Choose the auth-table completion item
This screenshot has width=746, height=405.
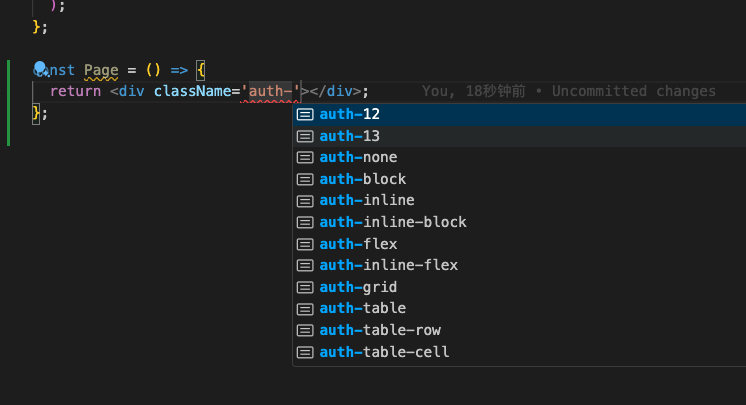363,308
